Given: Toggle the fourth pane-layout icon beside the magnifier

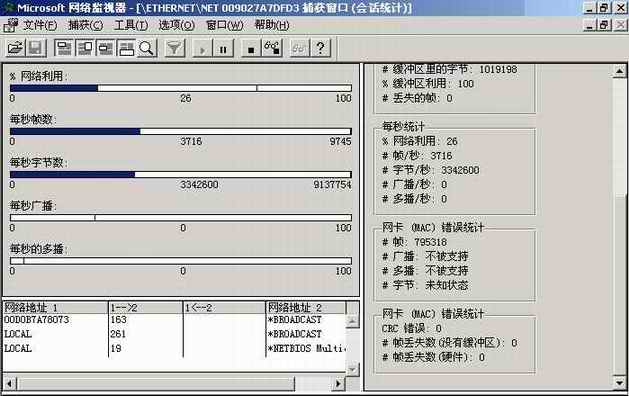Looking at the screenshot, I should (126, 48).
